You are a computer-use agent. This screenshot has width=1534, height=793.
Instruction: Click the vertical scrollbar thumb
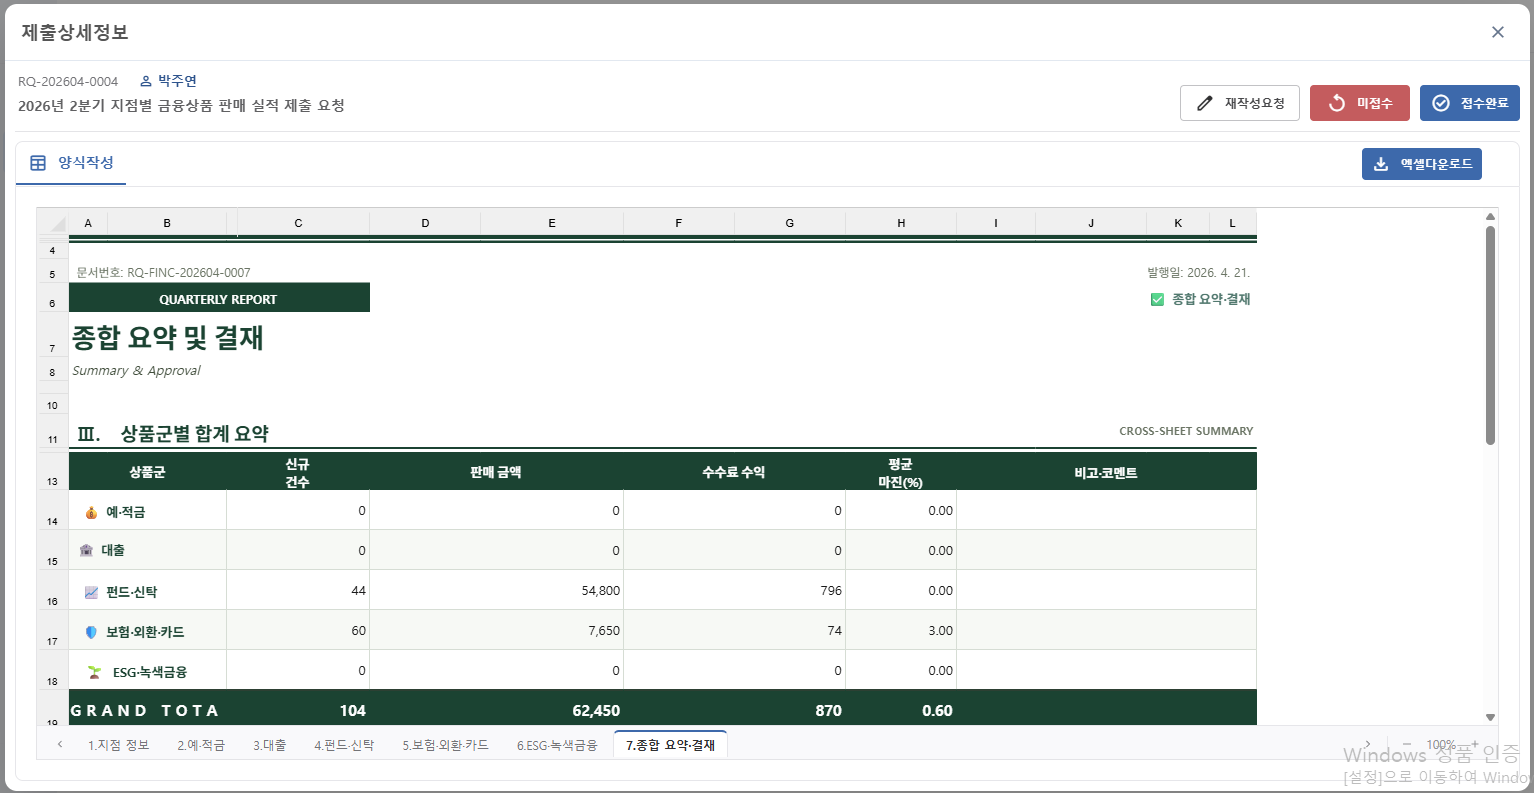click(x=1490, y=335)
